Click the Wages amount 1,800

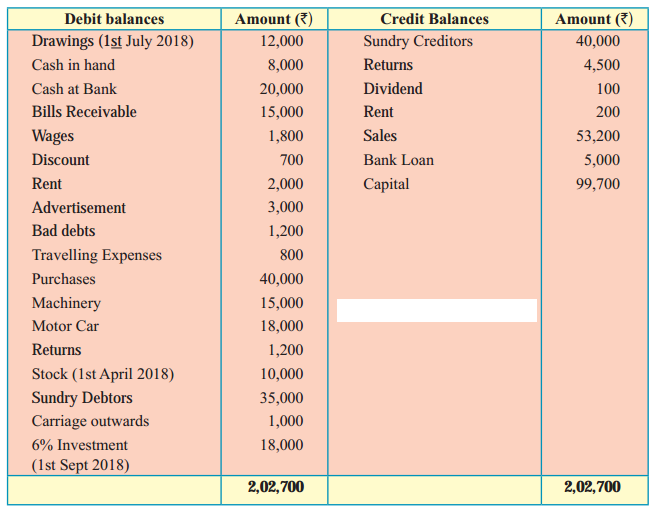(286, 136)
